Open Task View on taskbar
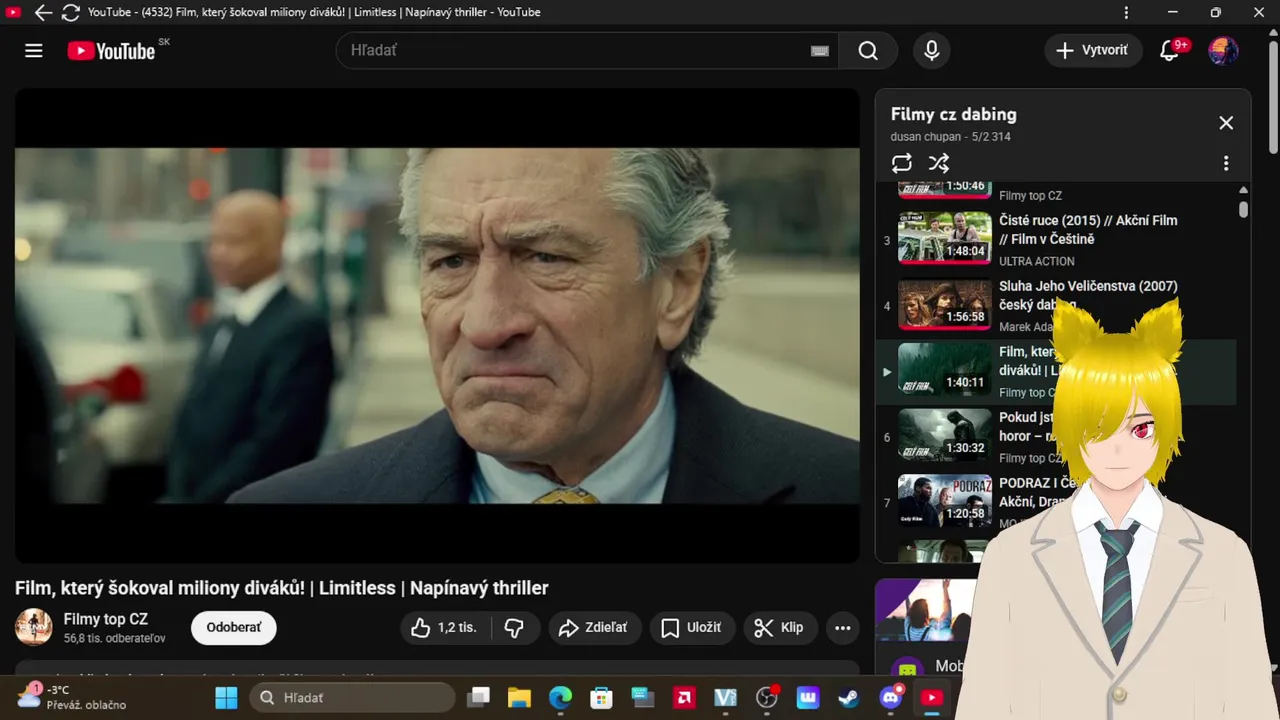The height and width of the screenshot is (720, 1280). coord(479,697)
